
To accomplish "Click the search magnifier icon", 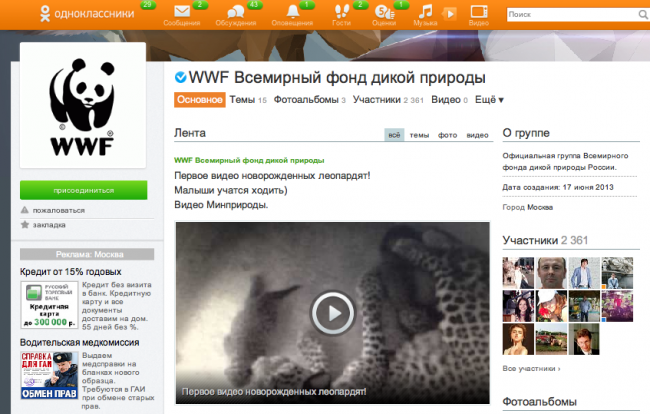I will (643, 15).
